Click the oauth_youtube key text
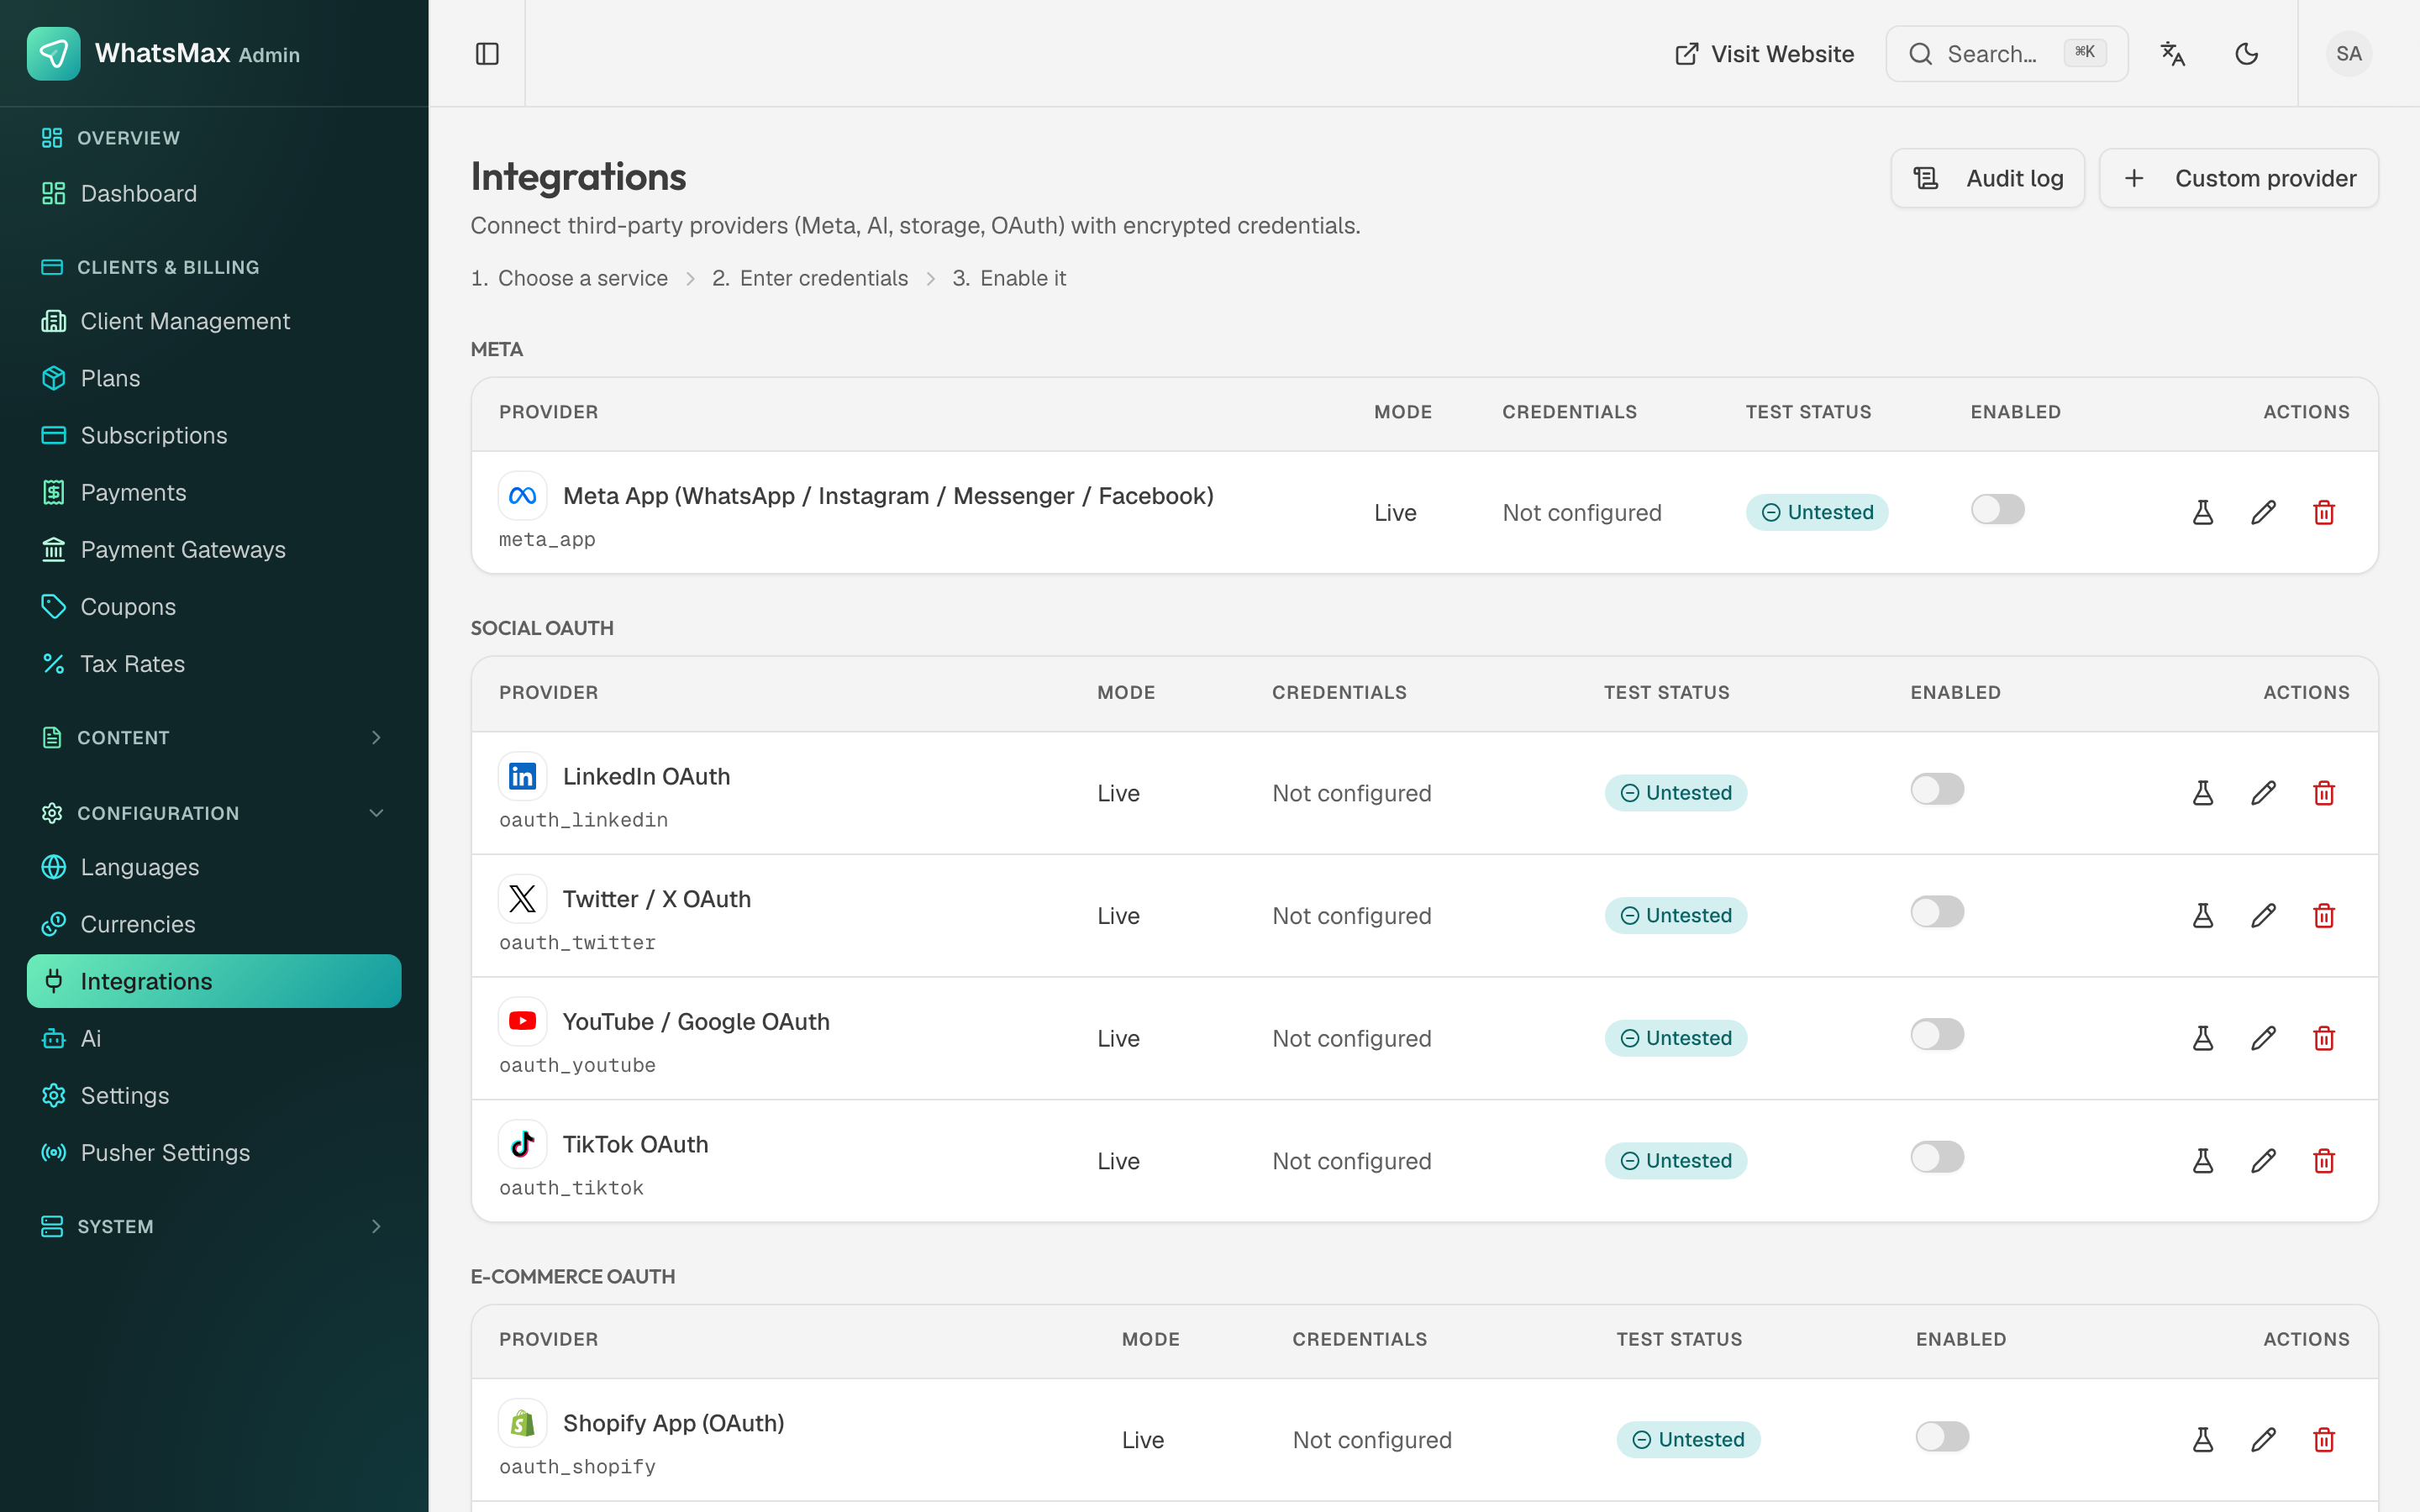Screen dimensions: 2420x1512 point(577,1065)
